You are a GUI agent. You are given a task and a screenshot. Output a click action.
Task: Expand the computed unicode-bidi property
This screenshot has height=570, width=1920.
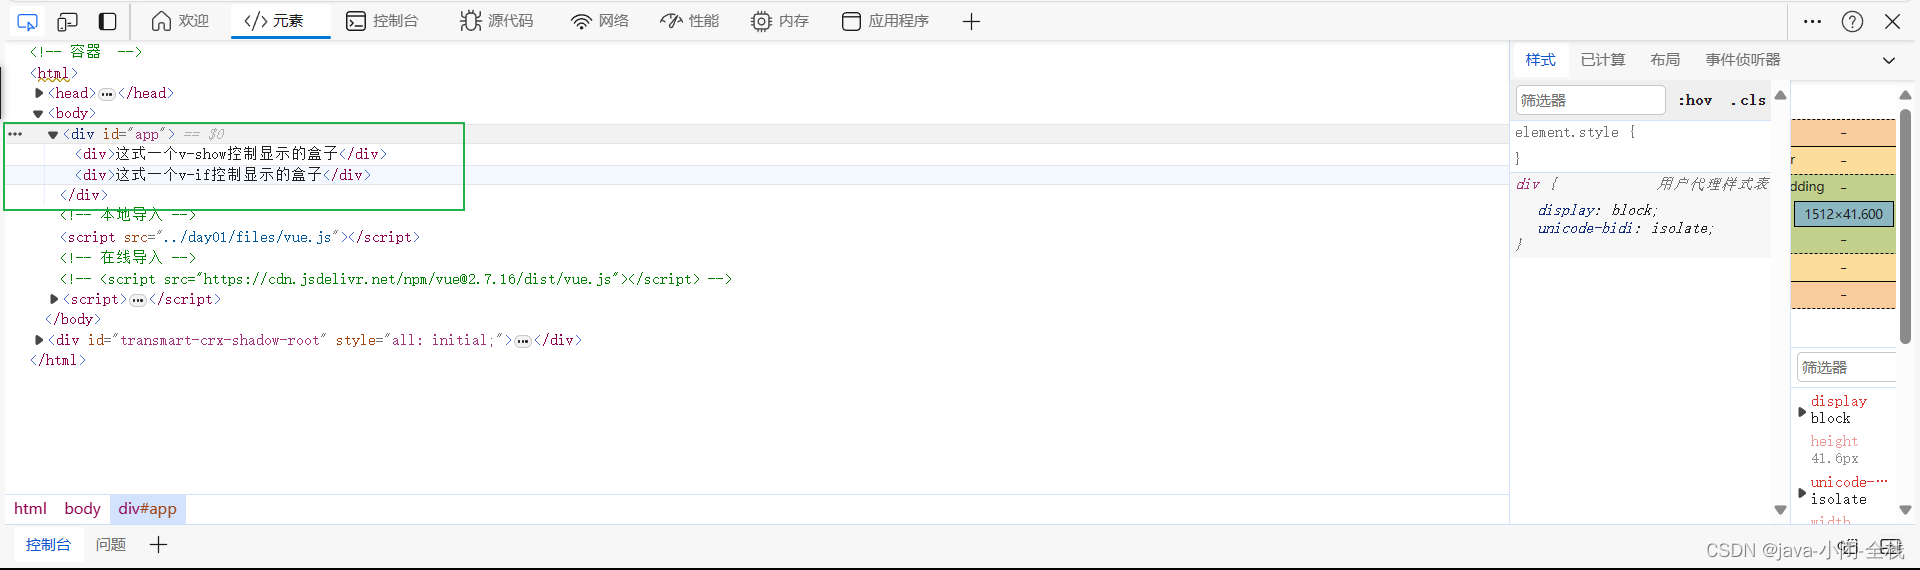1802,492
